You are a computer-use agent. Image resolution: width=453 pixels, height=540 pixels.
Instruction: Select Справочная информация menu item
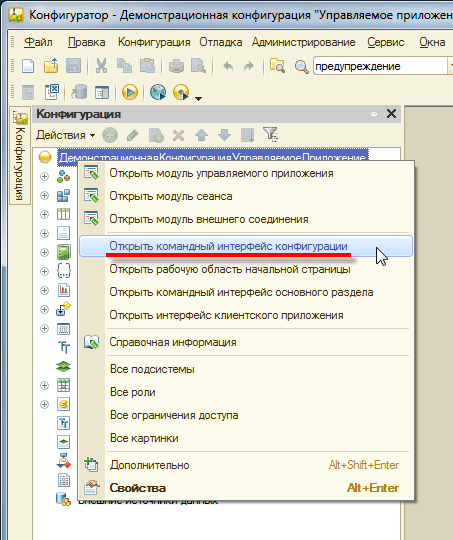coord(246,342)
